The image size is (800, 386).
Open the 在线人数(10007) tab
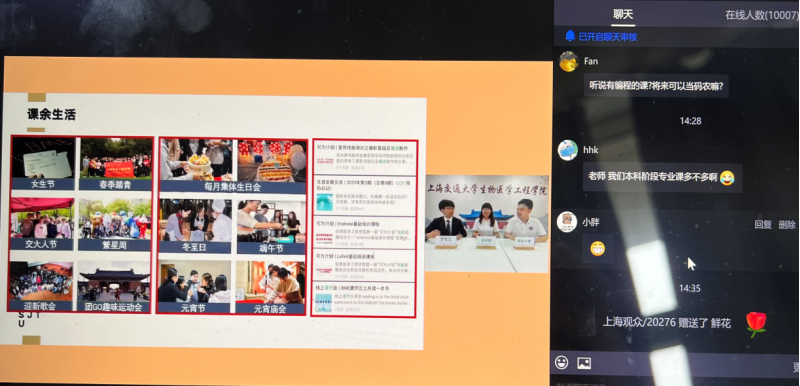tap(761, 15)
